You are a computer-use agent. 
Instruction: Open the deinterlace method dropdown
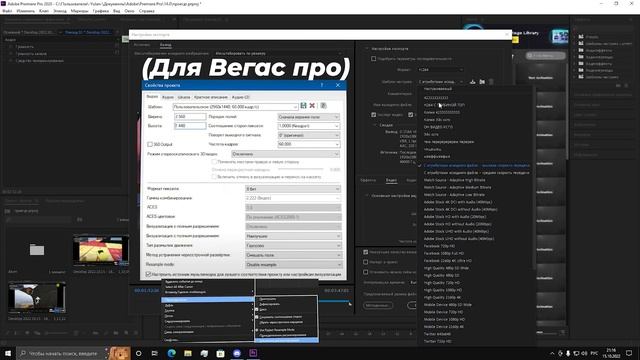pos(293,255)
